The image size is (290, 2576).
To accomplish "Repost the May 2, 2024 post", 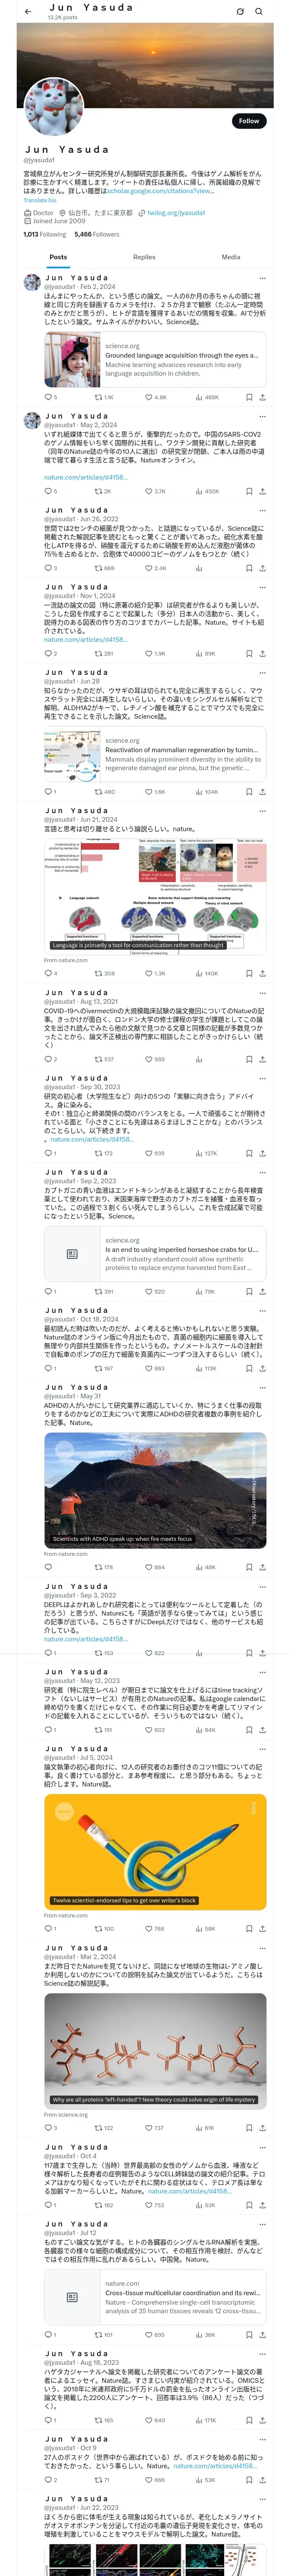I will (102, 491).
